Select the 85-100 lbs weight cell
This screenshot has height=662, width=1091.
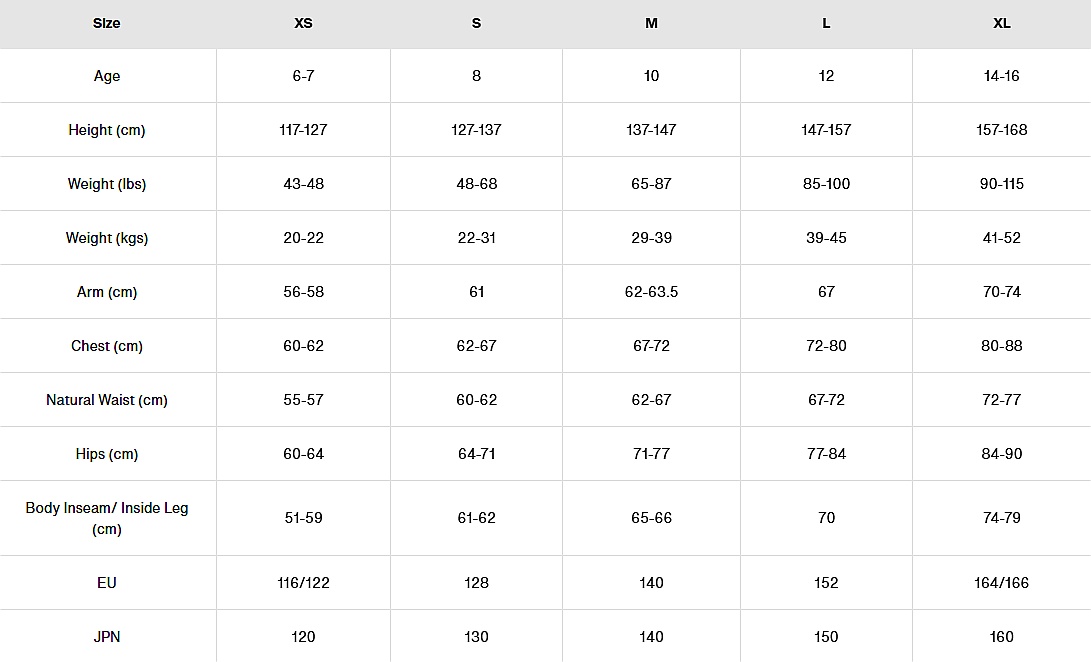pos(826,184)
